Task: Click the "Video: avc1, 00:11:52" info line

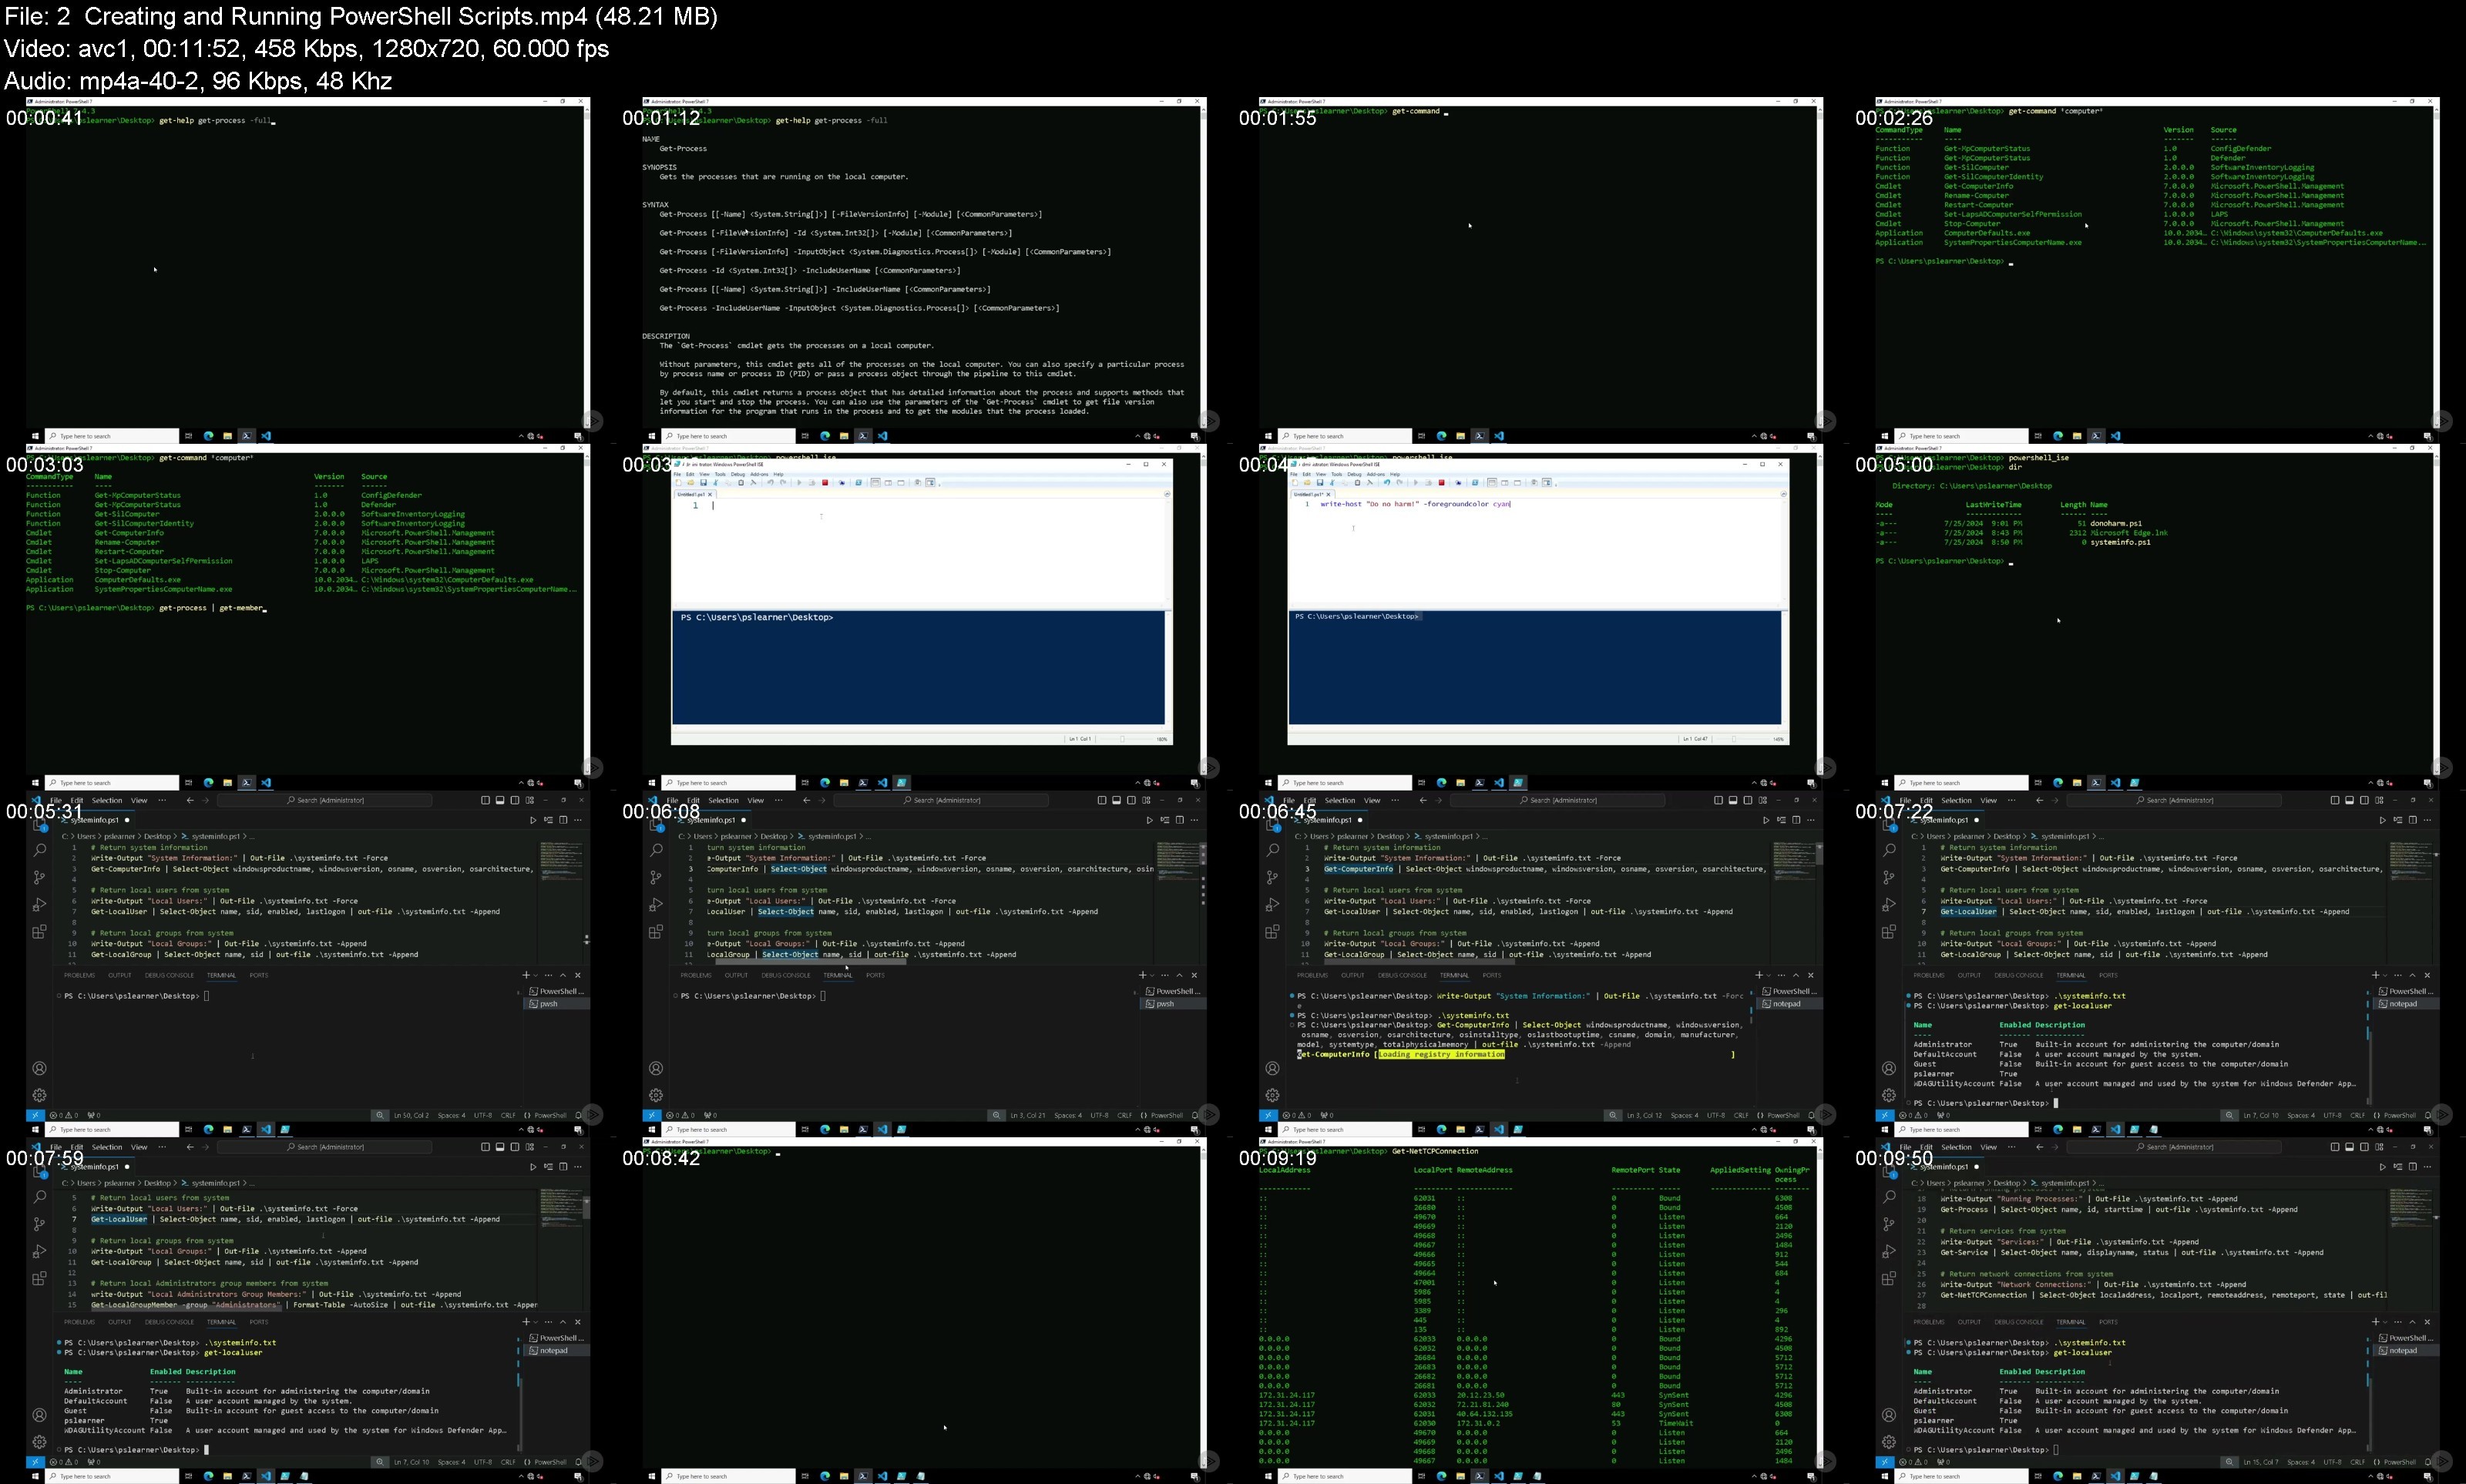Action: click(306, 48)
